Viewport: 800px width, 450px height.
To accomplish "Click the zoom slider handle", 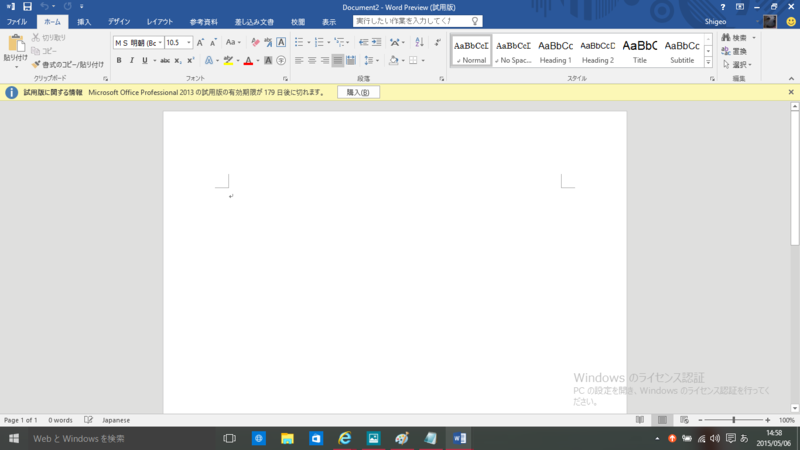I will coord(734,420).
